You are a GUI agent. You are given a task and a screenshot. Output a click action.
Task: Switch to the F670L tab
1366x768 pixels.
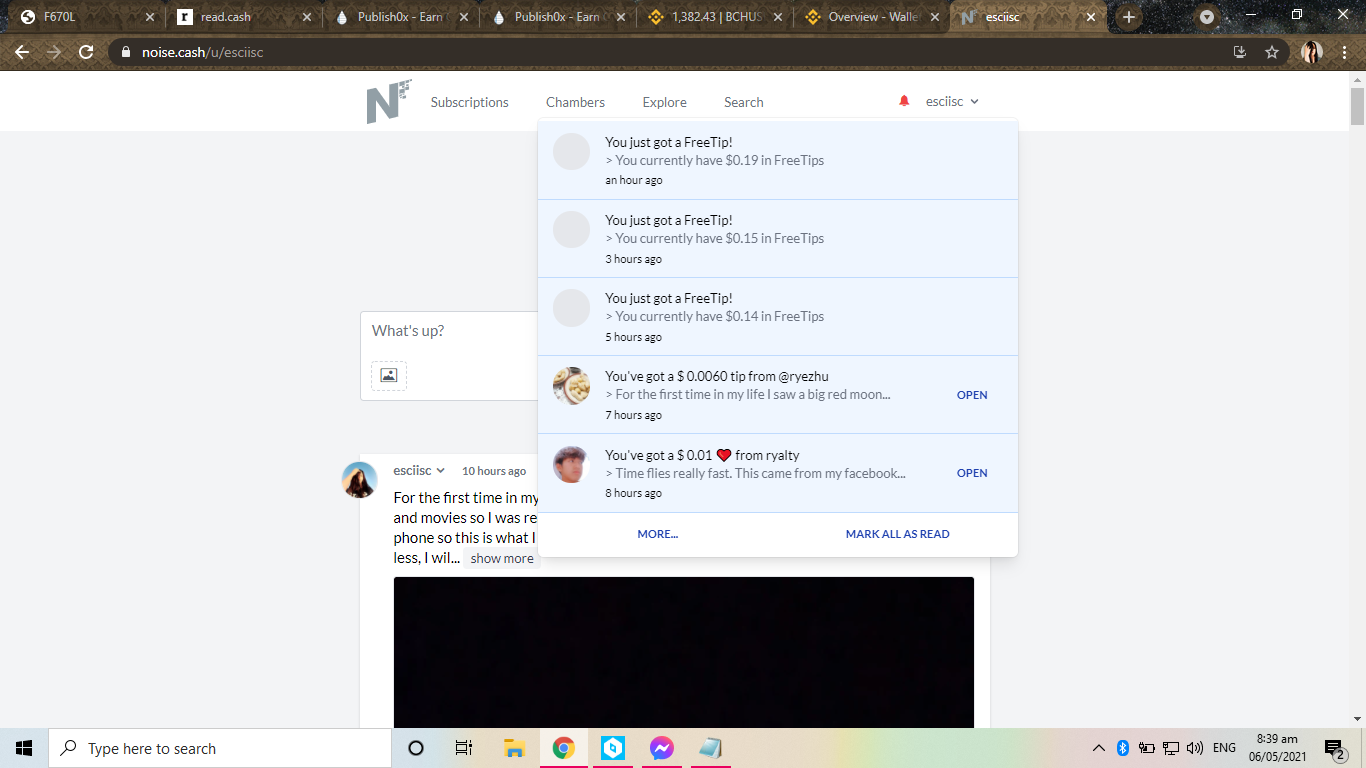coord(85,17)
